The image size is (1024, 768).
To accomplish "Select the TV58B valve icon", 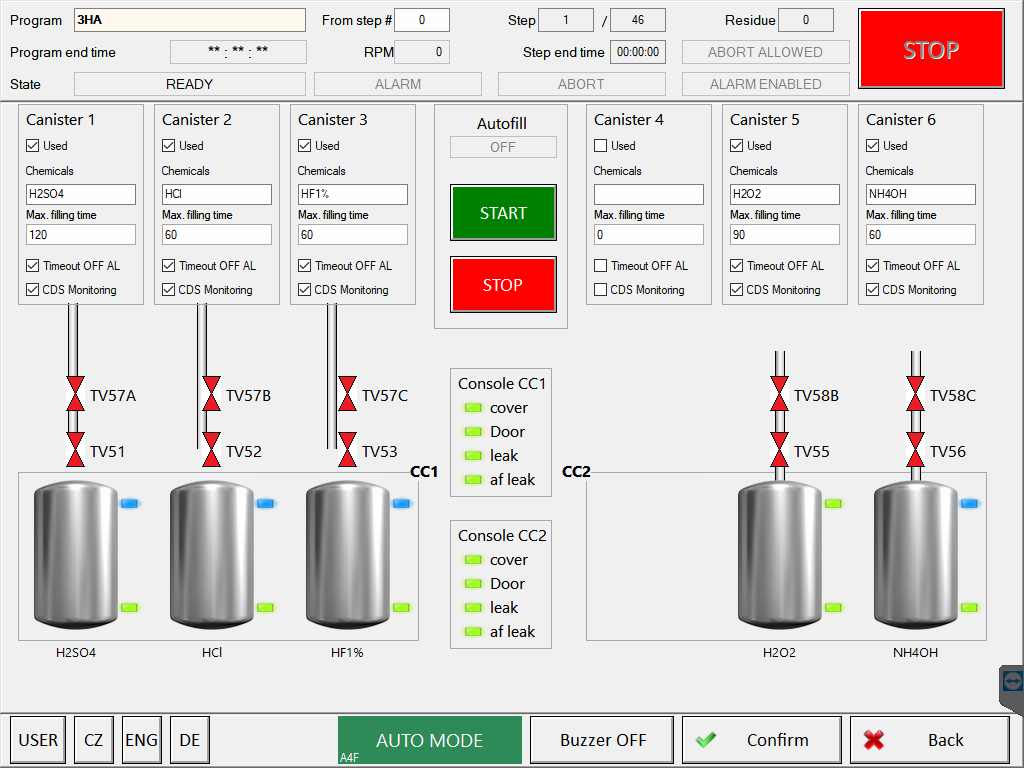I will 779,395.
